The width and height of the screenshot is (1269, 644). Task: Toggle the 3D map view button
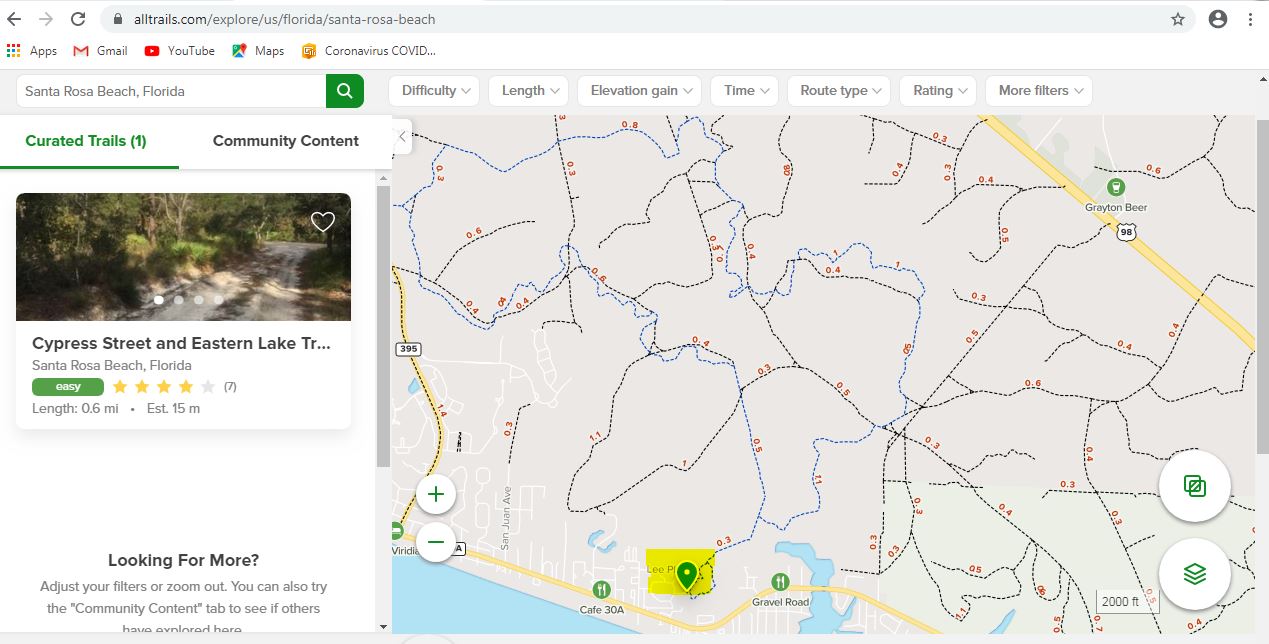(1194, 486)
